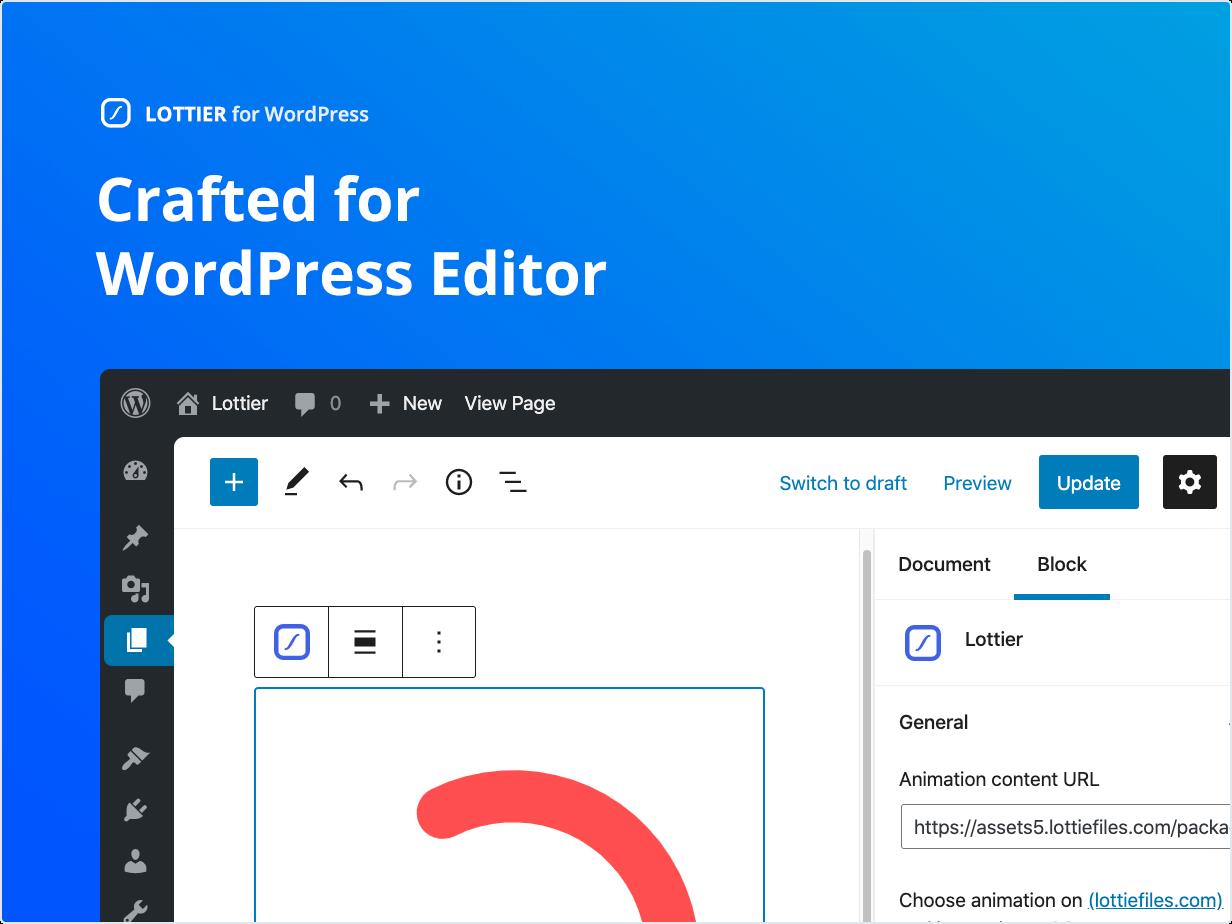Switch to the Block tab
The width and height of the screenshot is (1232, 924).
[x=1062, y=564]
